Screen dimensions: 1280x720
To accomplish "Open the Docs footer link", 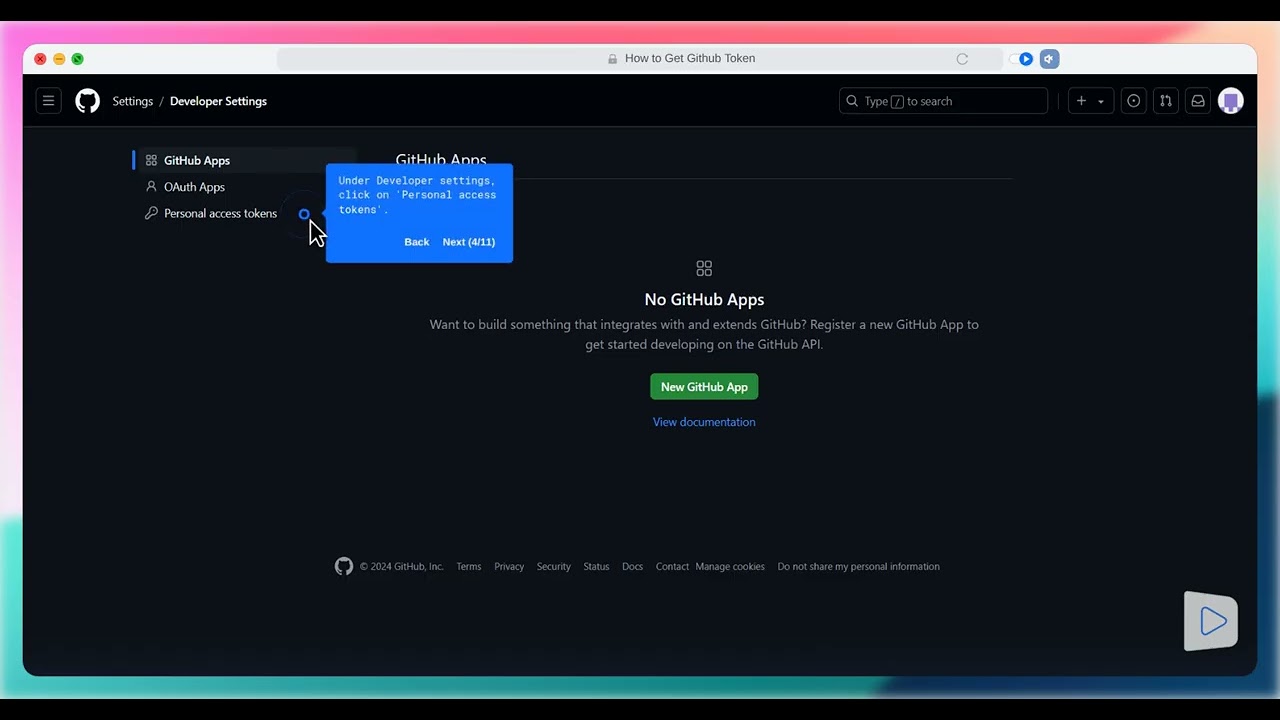I will (x=632, y=567).
